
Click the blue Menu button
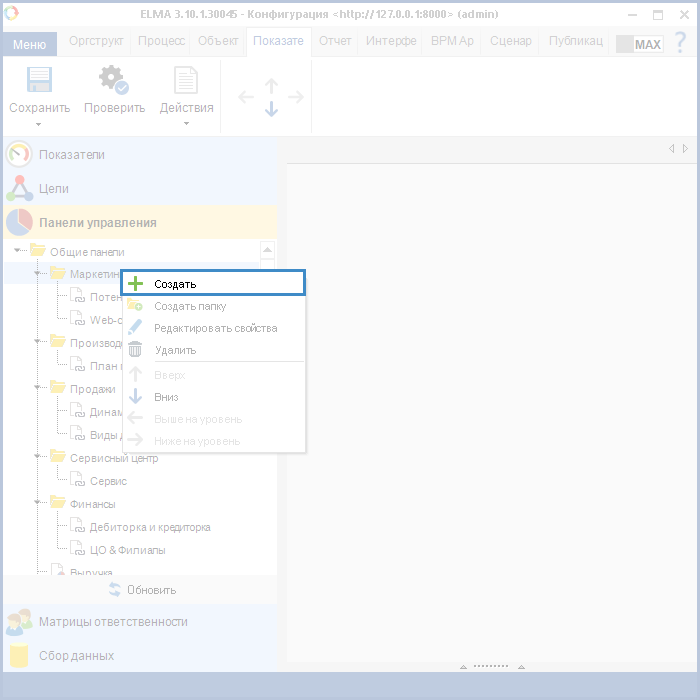[29, 44]
